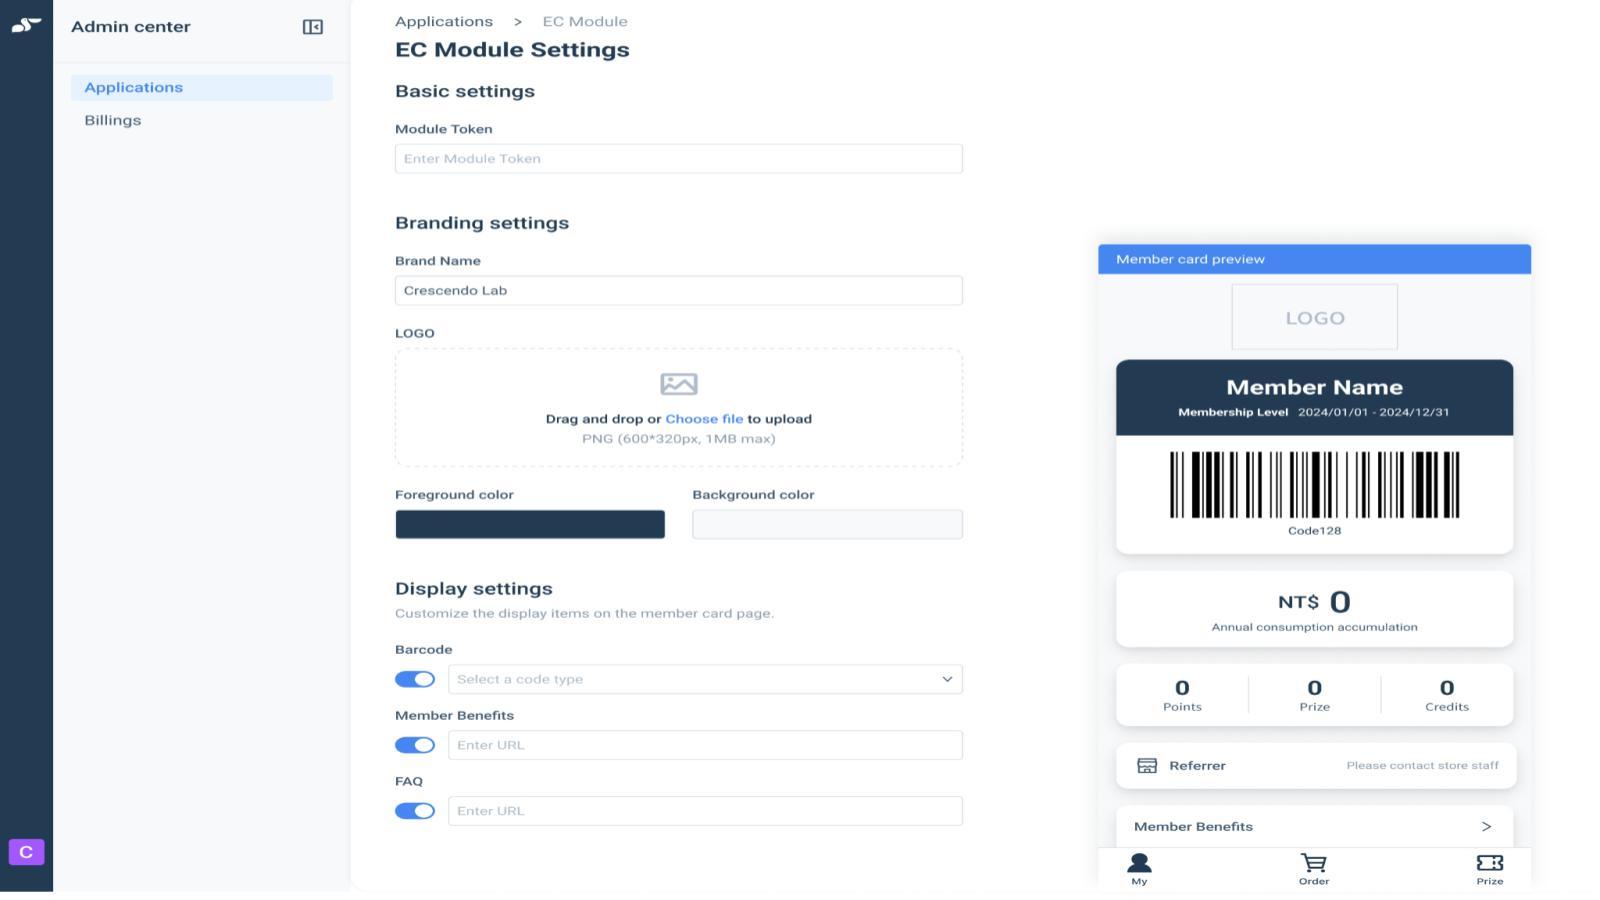Select Billings in the sidebar
Screen dimensions: 1600x900
(112, 120)
